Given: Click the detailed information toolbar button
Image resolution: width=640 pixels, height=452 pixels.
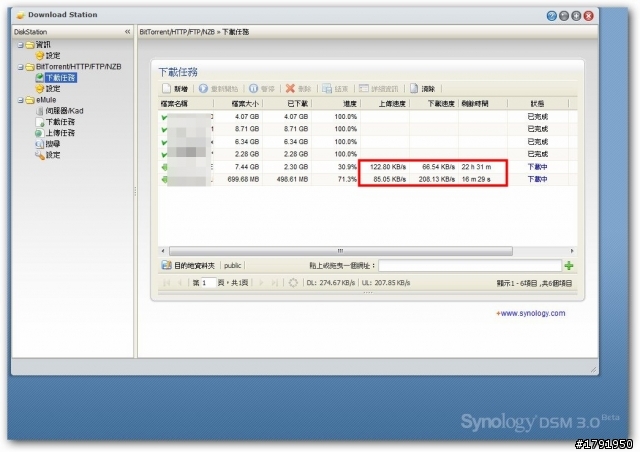Looking at the screenshot, I should 378,89.
